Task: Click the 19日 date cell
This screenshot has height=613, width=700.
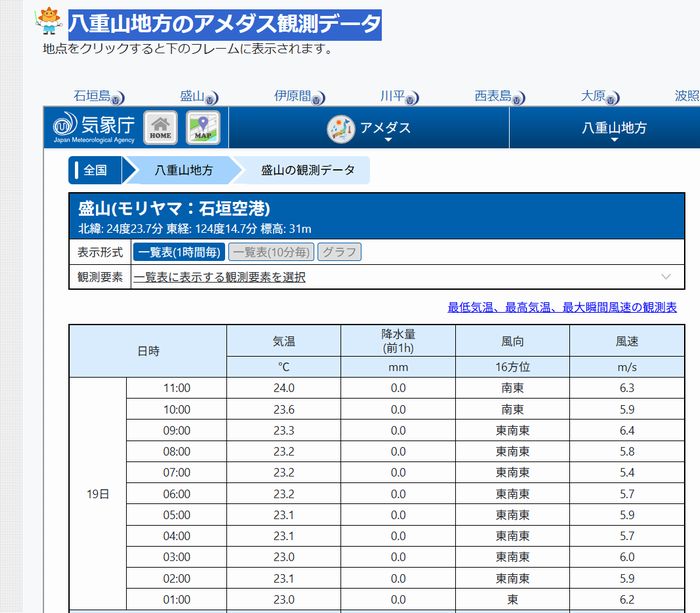Action: tap(98, 494)
